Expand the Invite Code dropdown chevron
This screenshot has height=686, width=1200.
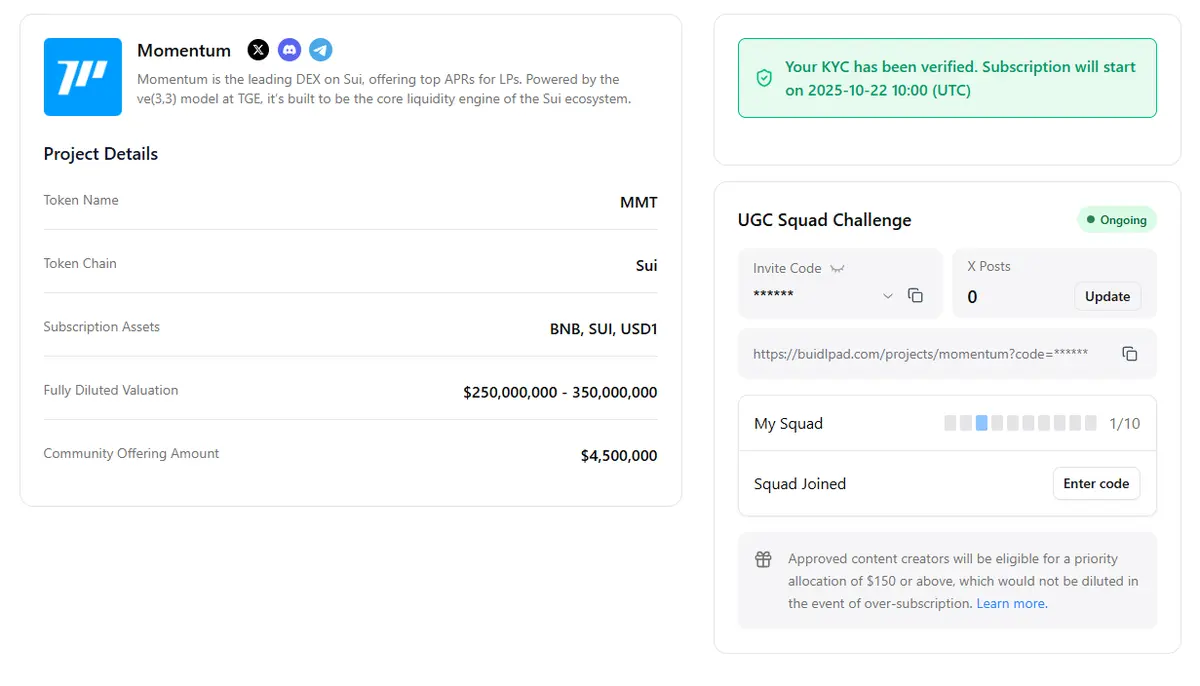(x=888, y=296)
